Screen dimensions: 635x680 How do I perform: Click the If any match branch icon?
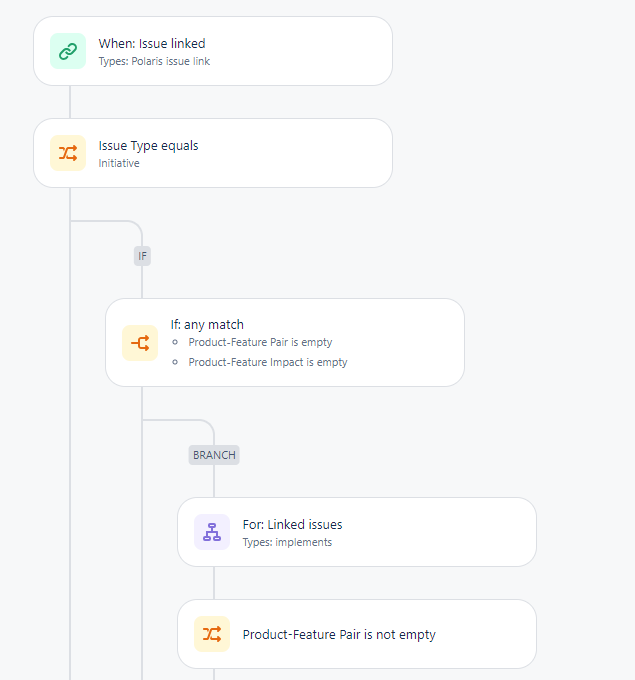click(140, 343)
